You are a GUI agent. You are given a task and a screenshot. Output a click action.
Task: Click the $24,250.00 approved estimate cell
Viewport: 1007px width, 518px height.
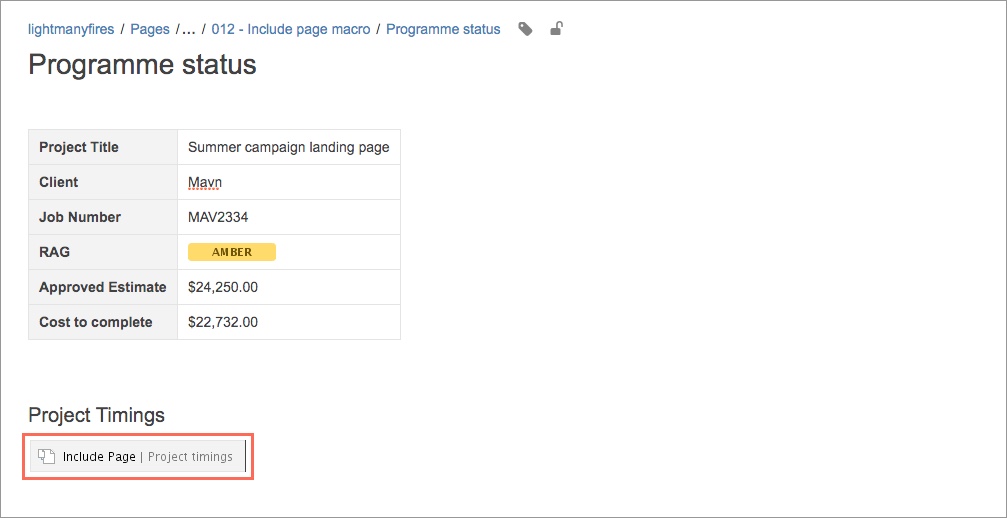[289, 287]
